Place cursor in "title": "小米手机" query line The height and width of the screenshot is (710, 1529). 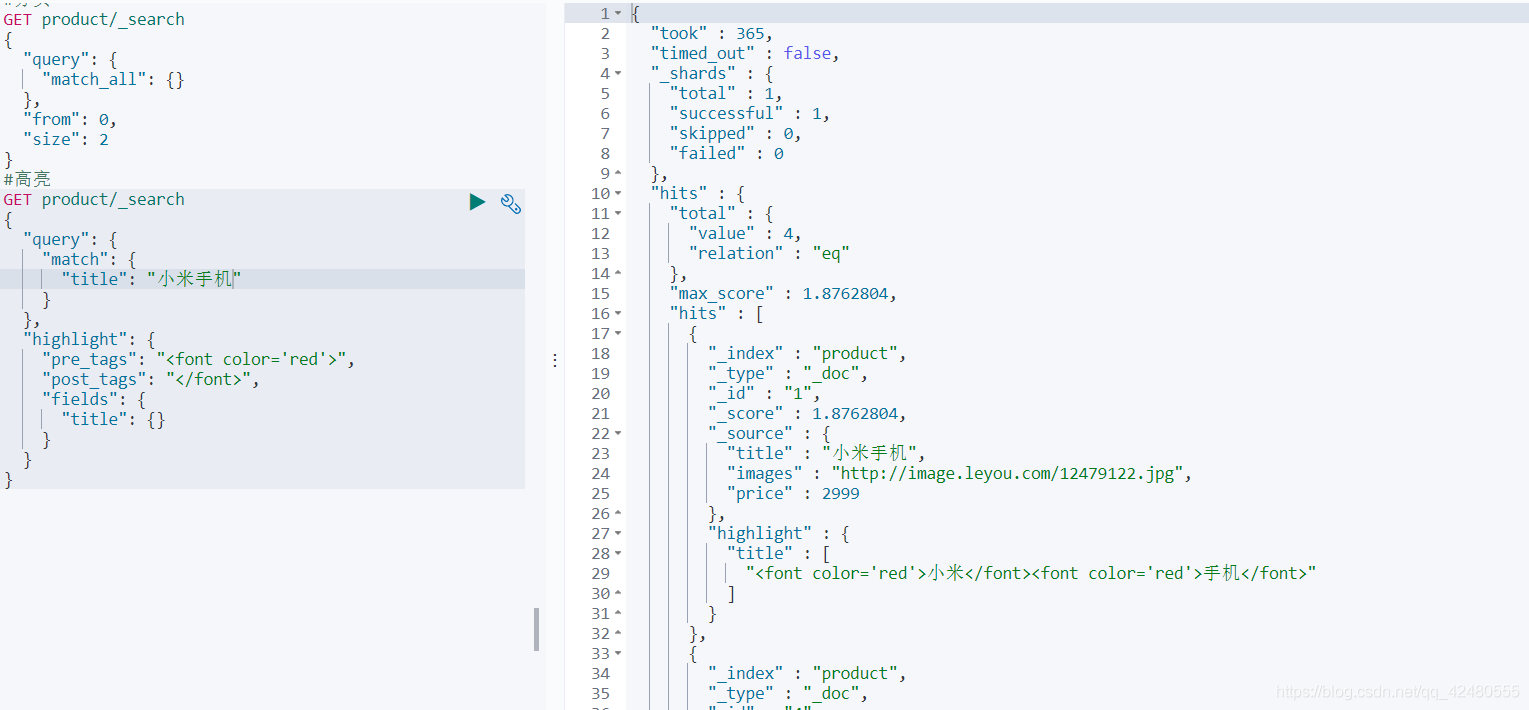(151, 279)
